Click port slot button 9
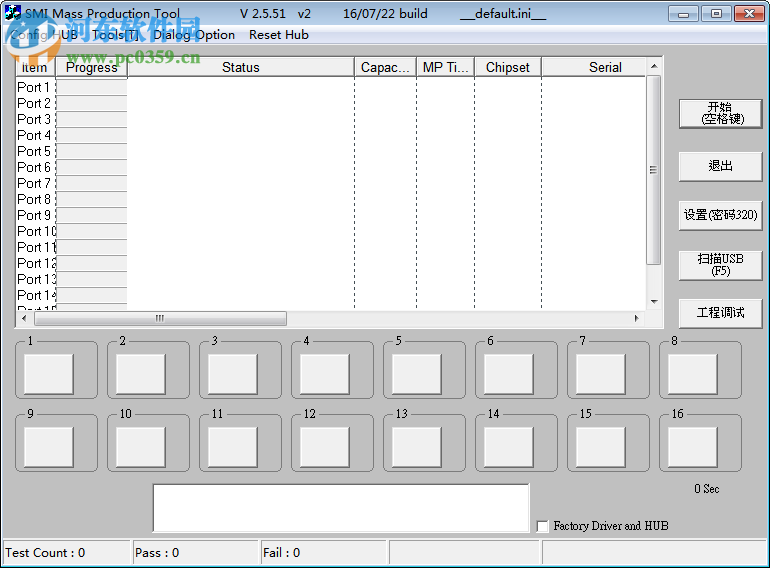The width and height of the screenshot is (770, 568). [x=49, y=447]
